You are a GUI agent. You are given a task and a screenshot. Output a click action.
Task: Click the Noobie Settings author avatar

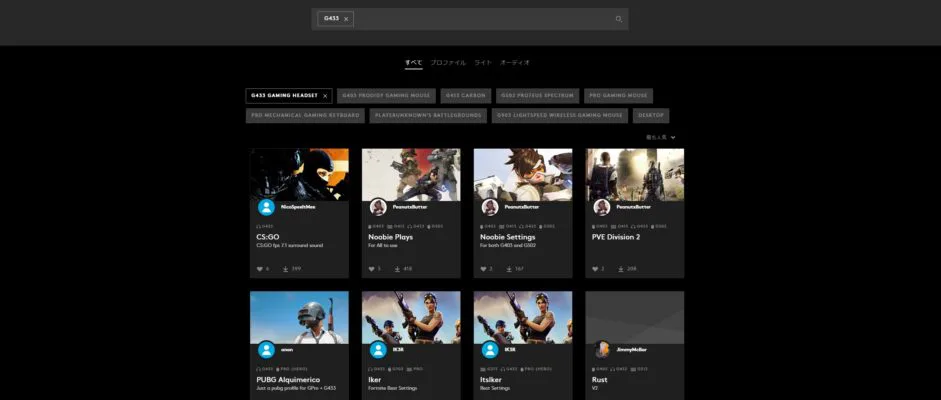click(490, 207)
